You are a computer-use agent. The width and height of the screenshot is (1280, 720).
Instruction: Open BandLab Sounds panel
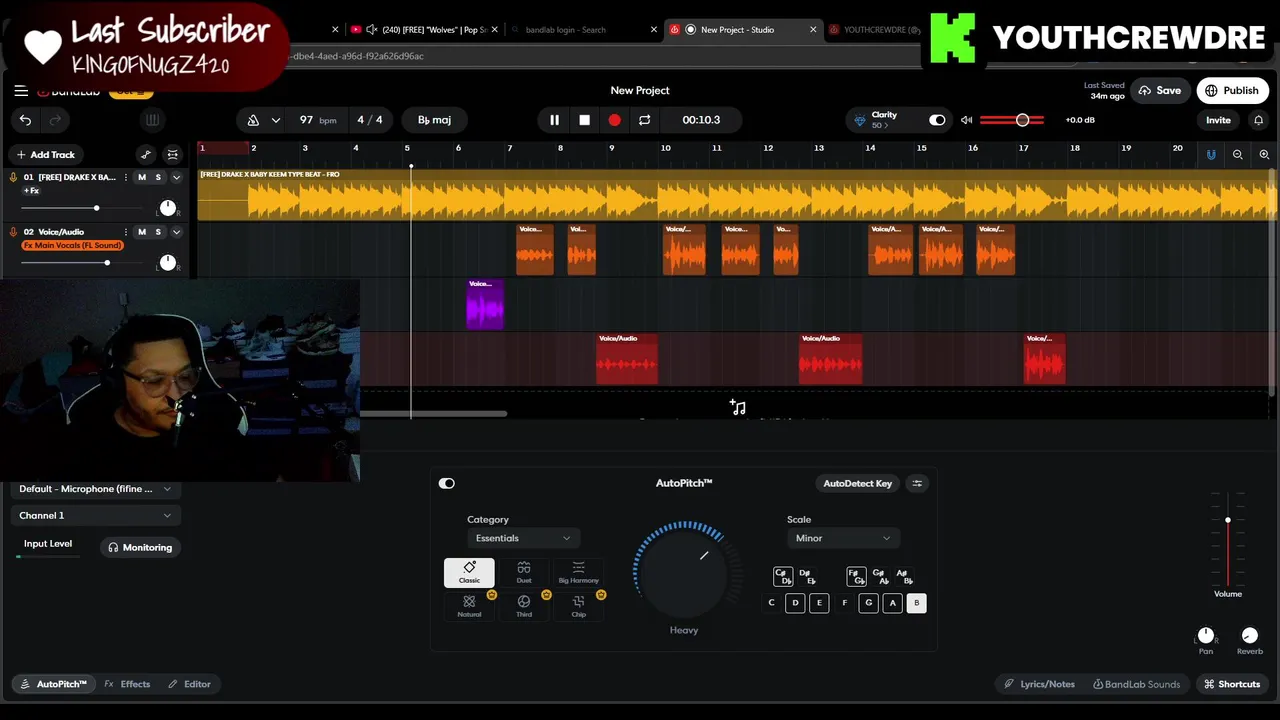click(x=1136, y=684)
